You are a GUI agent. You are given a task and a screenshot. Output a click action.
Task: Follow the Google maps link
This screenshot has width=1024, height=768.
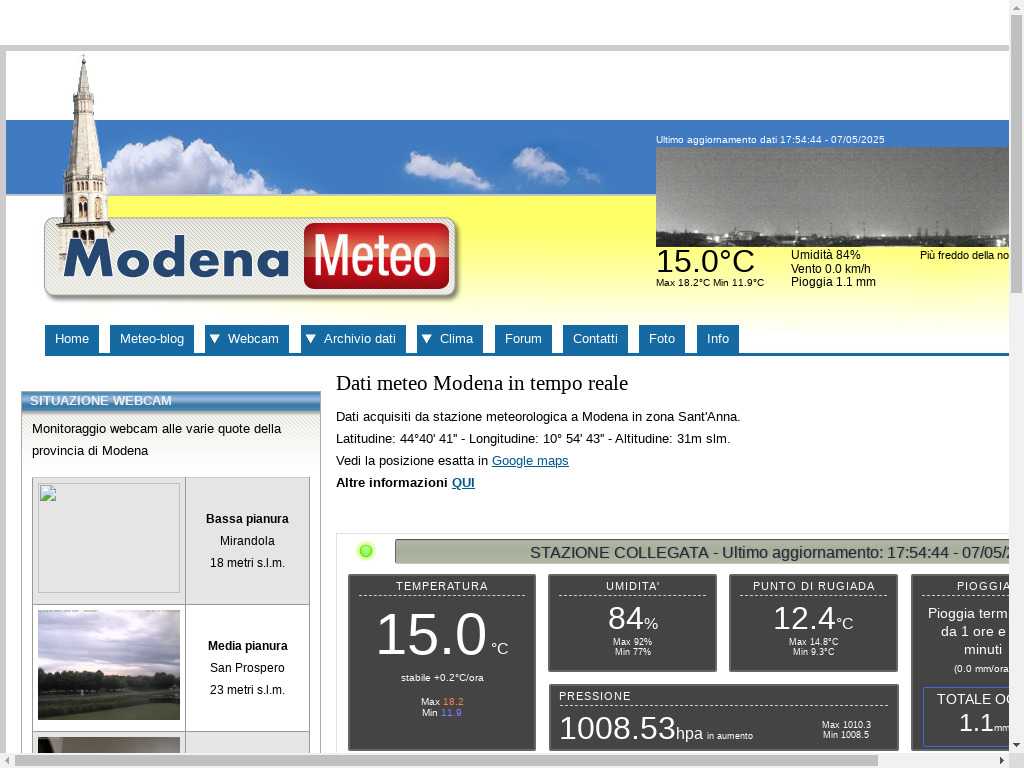click(x=530, y=460)
